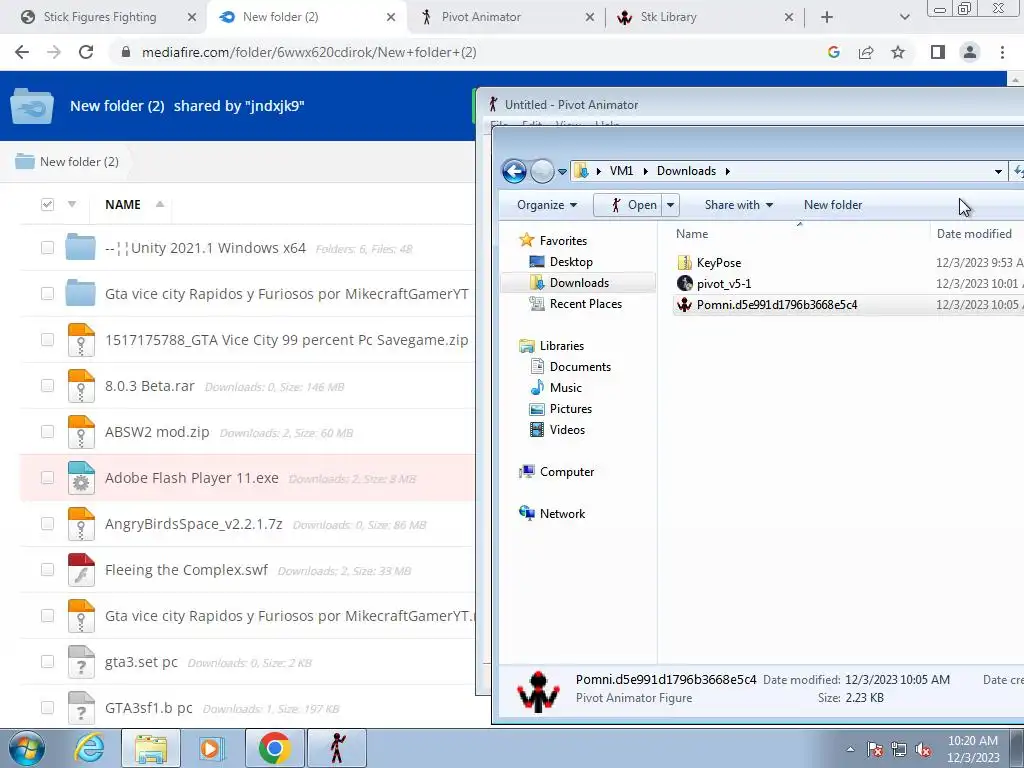This screenshot has width=1024, height=768.
Task: Open selection dropdown arrow beside checkbox
Action: click(72, 204)
